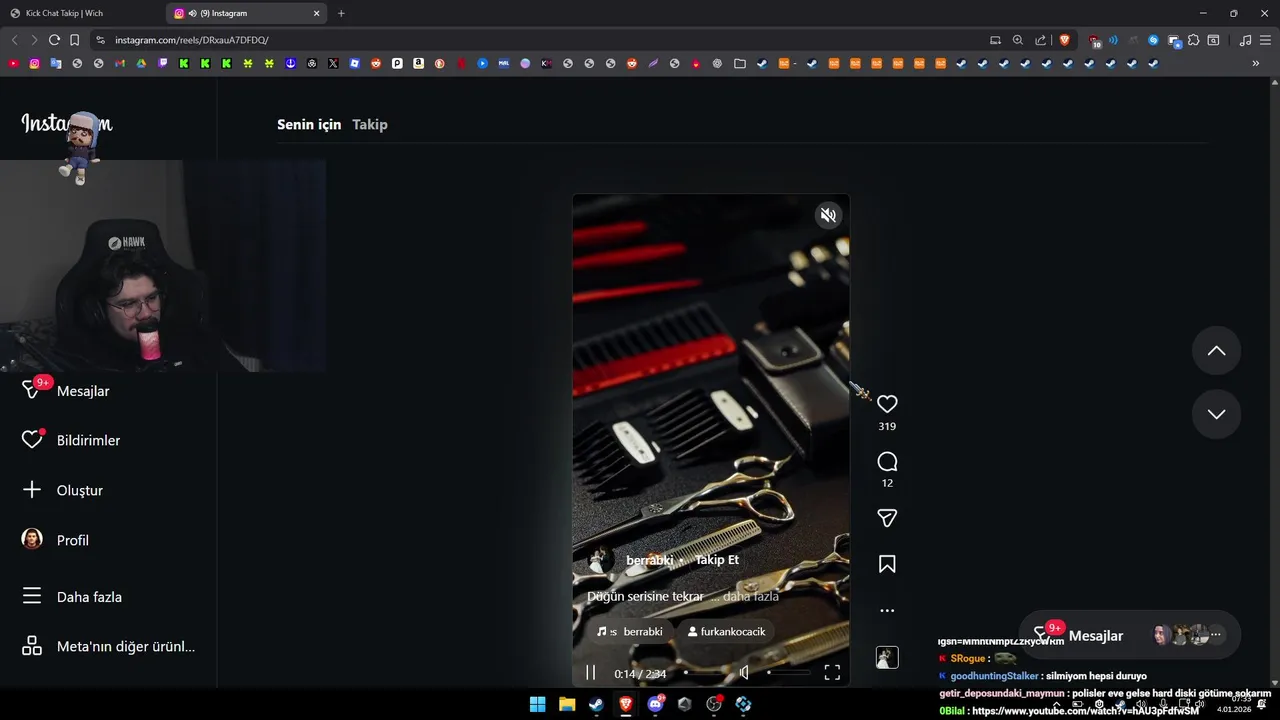Open the audio thumbnail beside the reel
This screenshot has height=720, width=1280.
tap(887, 657)
